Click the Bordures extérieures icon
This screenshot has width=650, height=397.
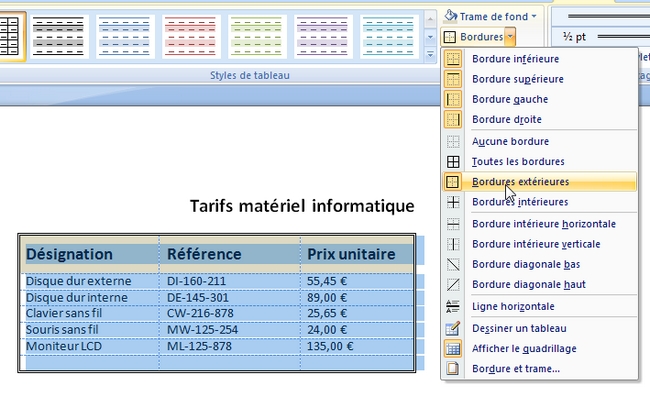tap(453, 182)
